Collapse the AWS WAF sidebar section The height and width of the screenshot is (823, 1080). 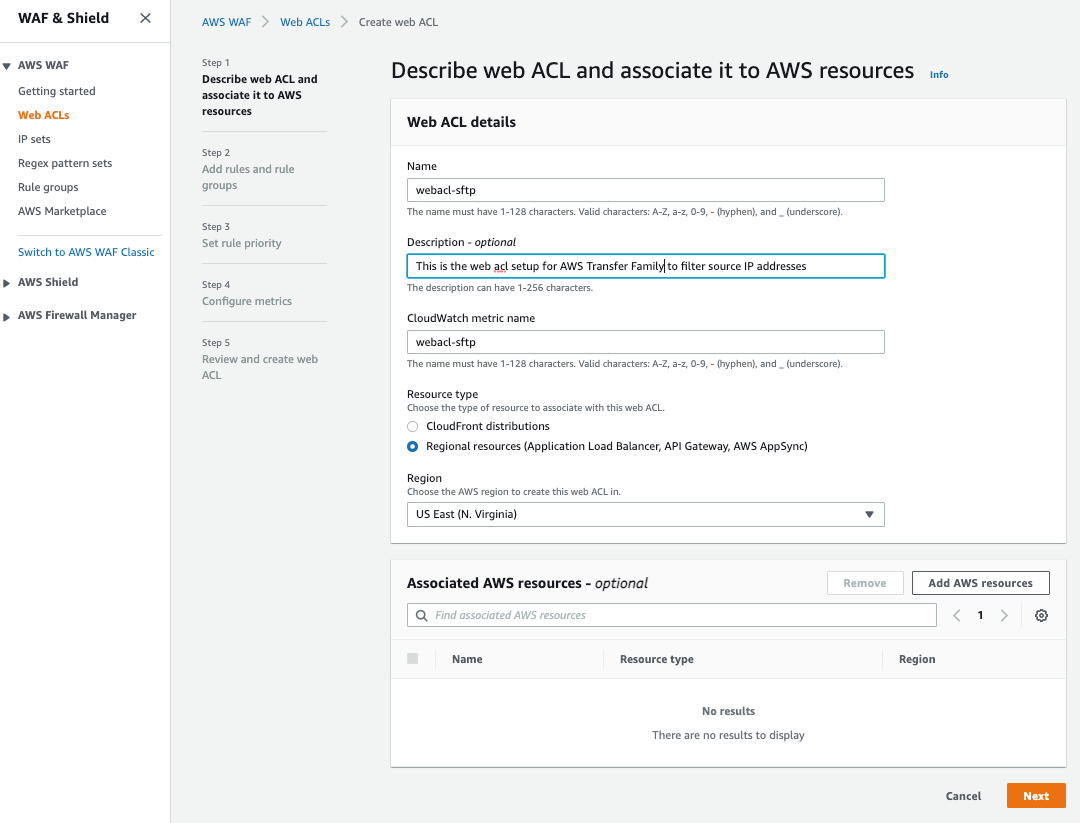[x=9, y=64]
